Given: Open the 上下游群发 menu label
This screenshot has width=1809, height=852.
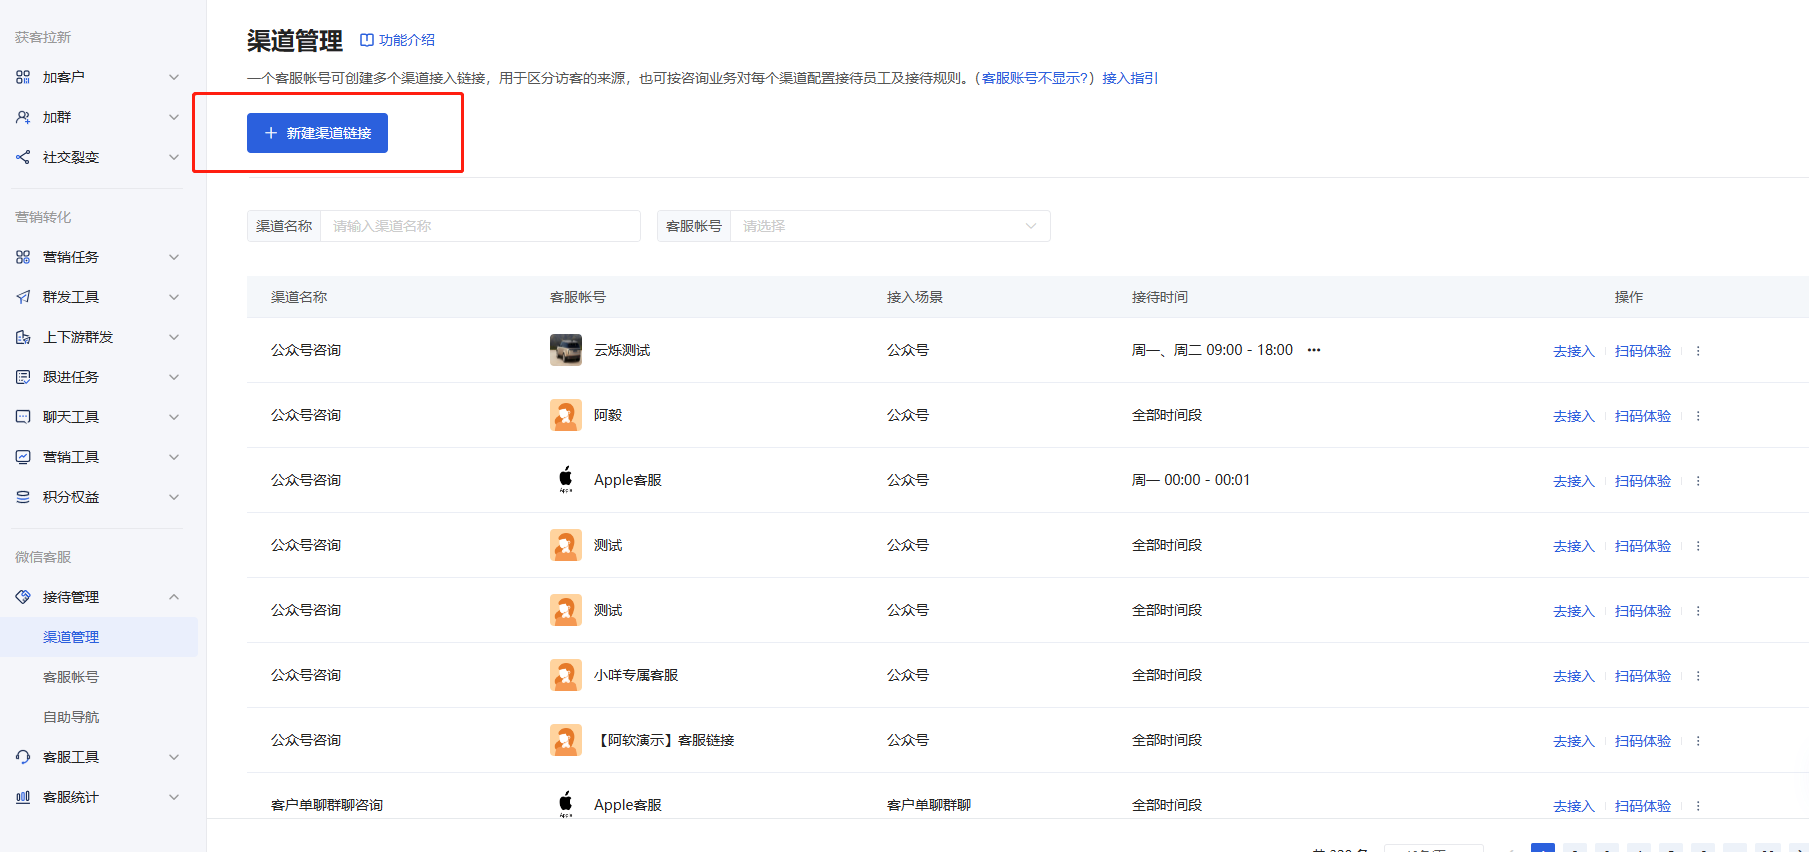Looking at the screenshot, I should tap(78, 337).
